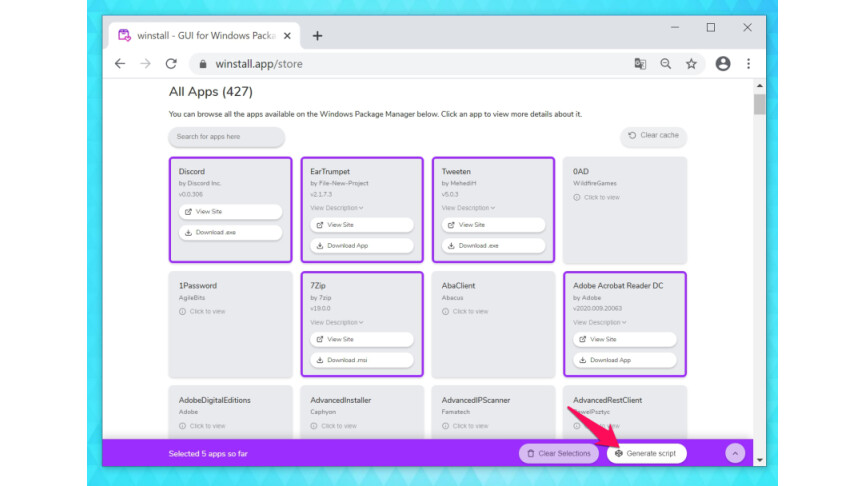This screenshot has width=864, height=486.
Task: Expand Adobe Acrobat Reader DC's View Description
Action: (x=600, y=322)
